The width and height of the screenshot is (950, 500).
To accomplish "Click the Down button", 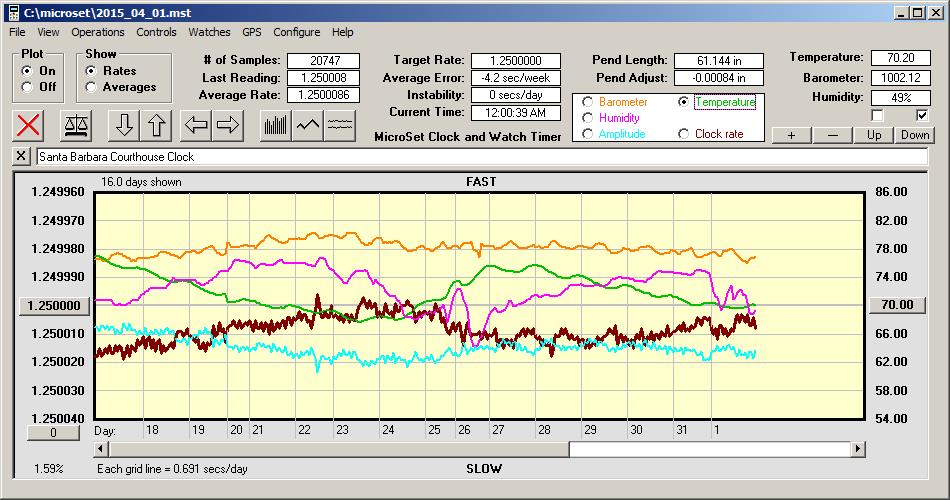I will (915, 135).
